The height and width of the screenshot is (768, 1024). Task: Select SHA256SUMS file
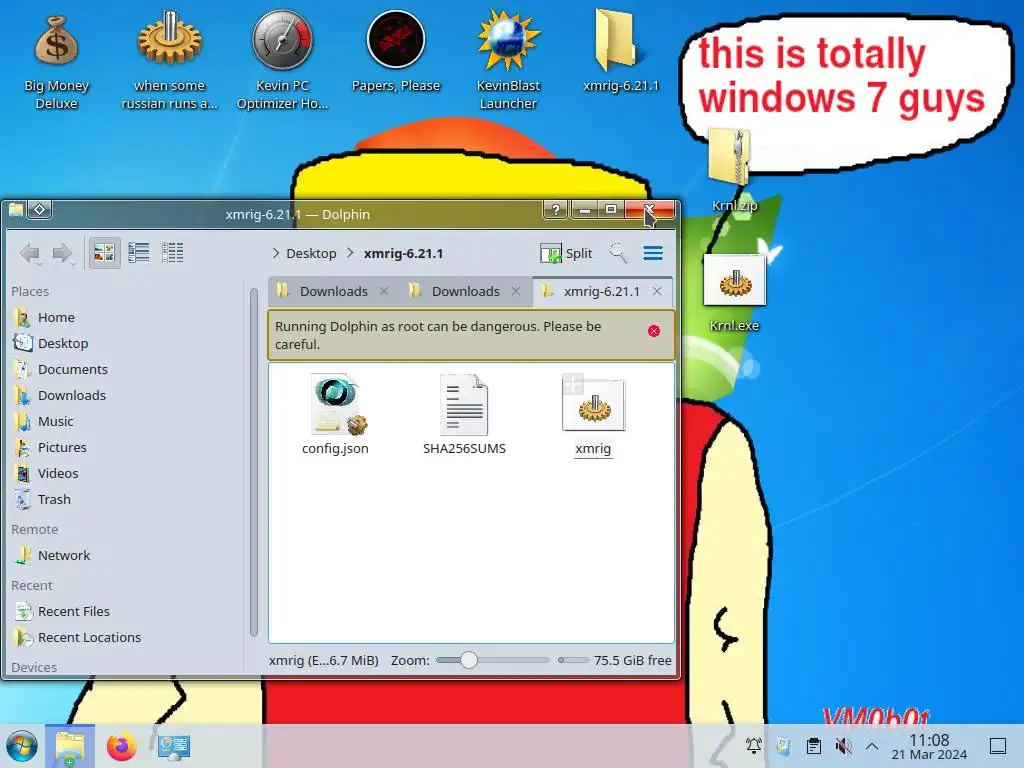point(464,414)
